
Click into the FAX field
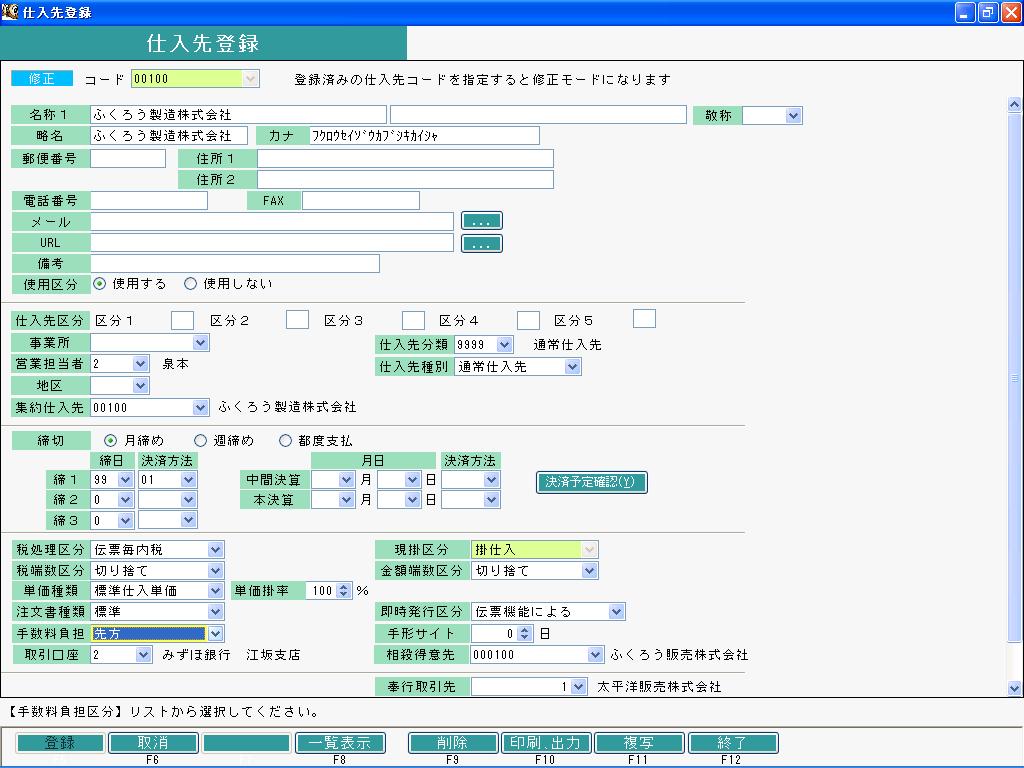[361, 200]
